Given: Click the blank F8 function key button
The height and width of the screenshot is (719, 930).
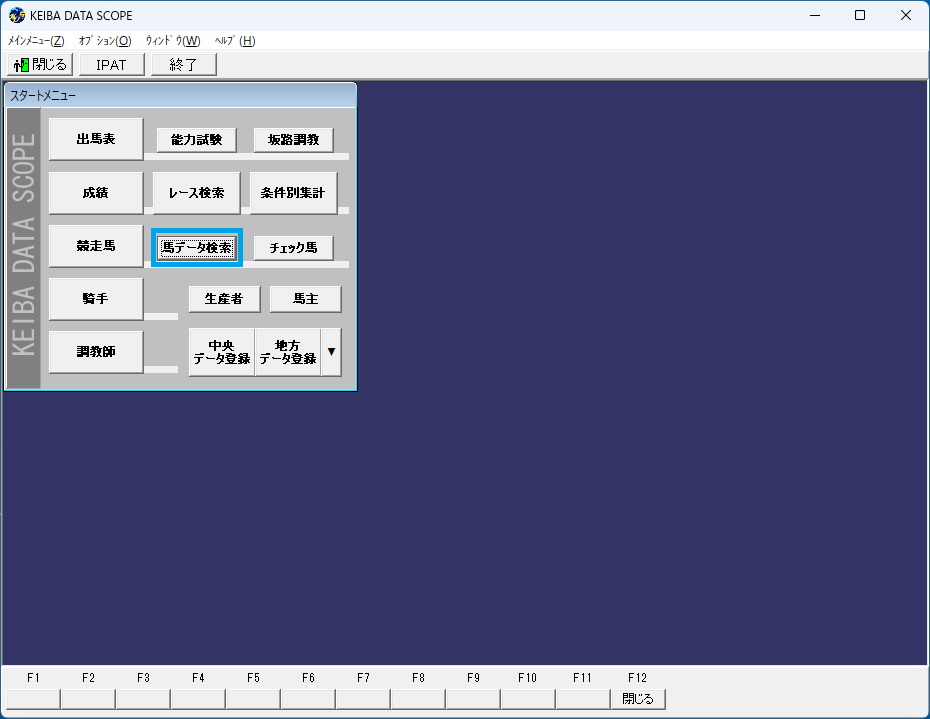Looking at the screenshot, I should (418, 699).
